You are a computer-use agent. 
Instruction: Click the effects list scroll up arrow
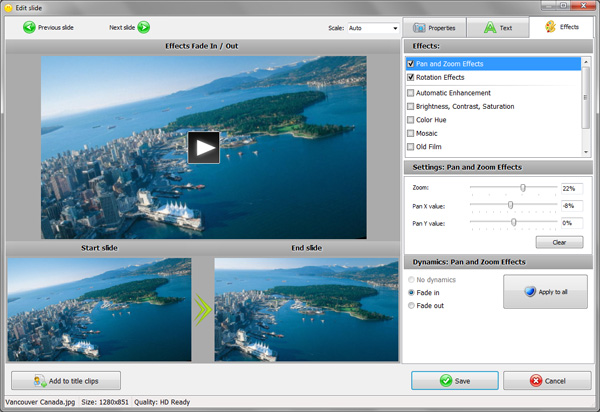tap(586, 62)
